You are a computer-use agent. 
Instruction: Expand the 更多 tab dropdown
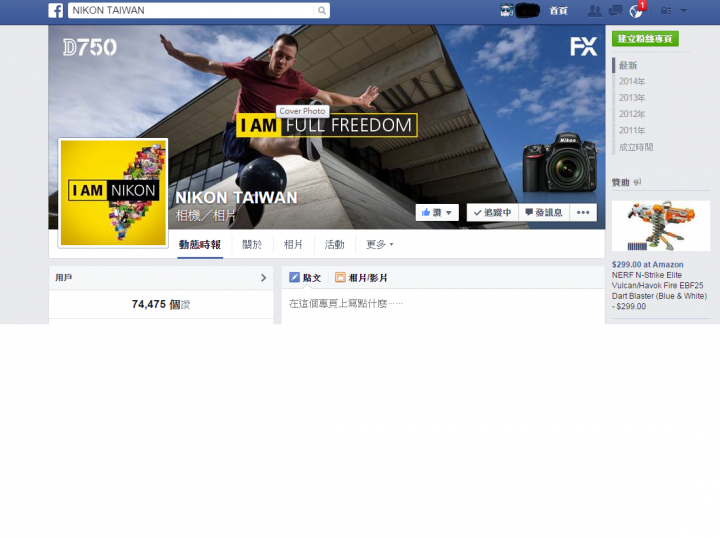click(379, 245)
